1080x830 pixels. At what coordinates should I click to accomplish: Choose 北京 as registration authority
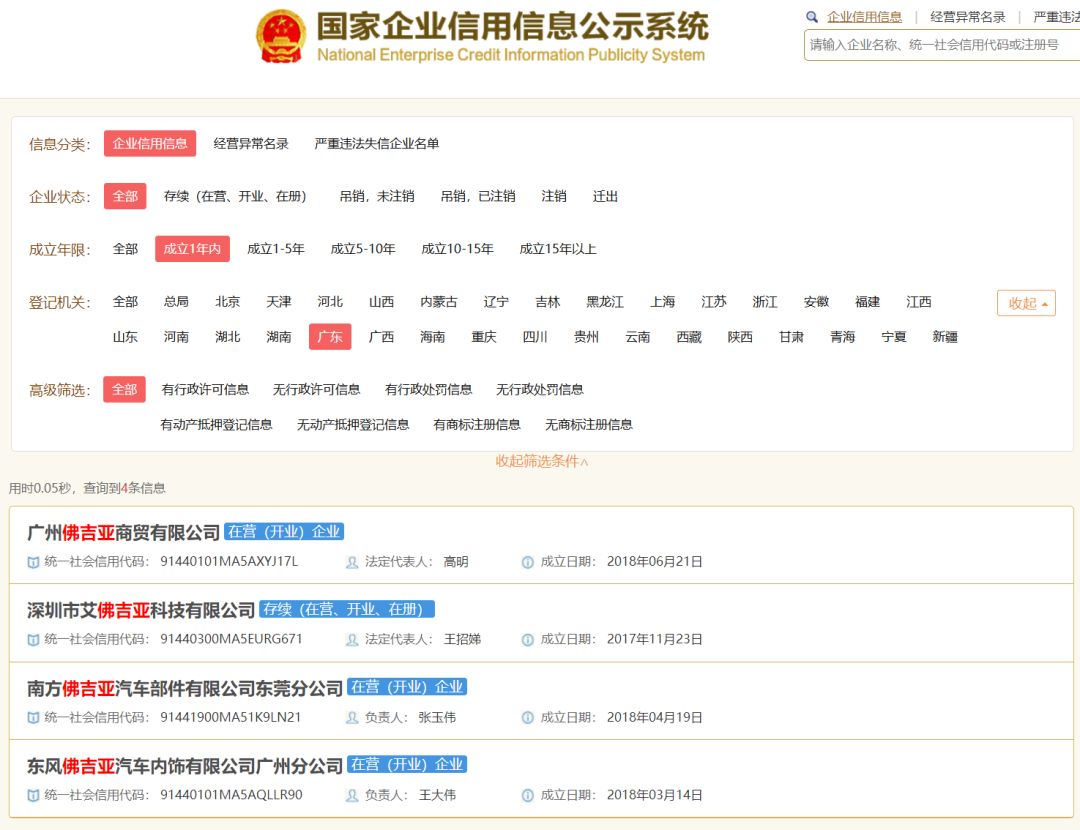tap(227, 302)
